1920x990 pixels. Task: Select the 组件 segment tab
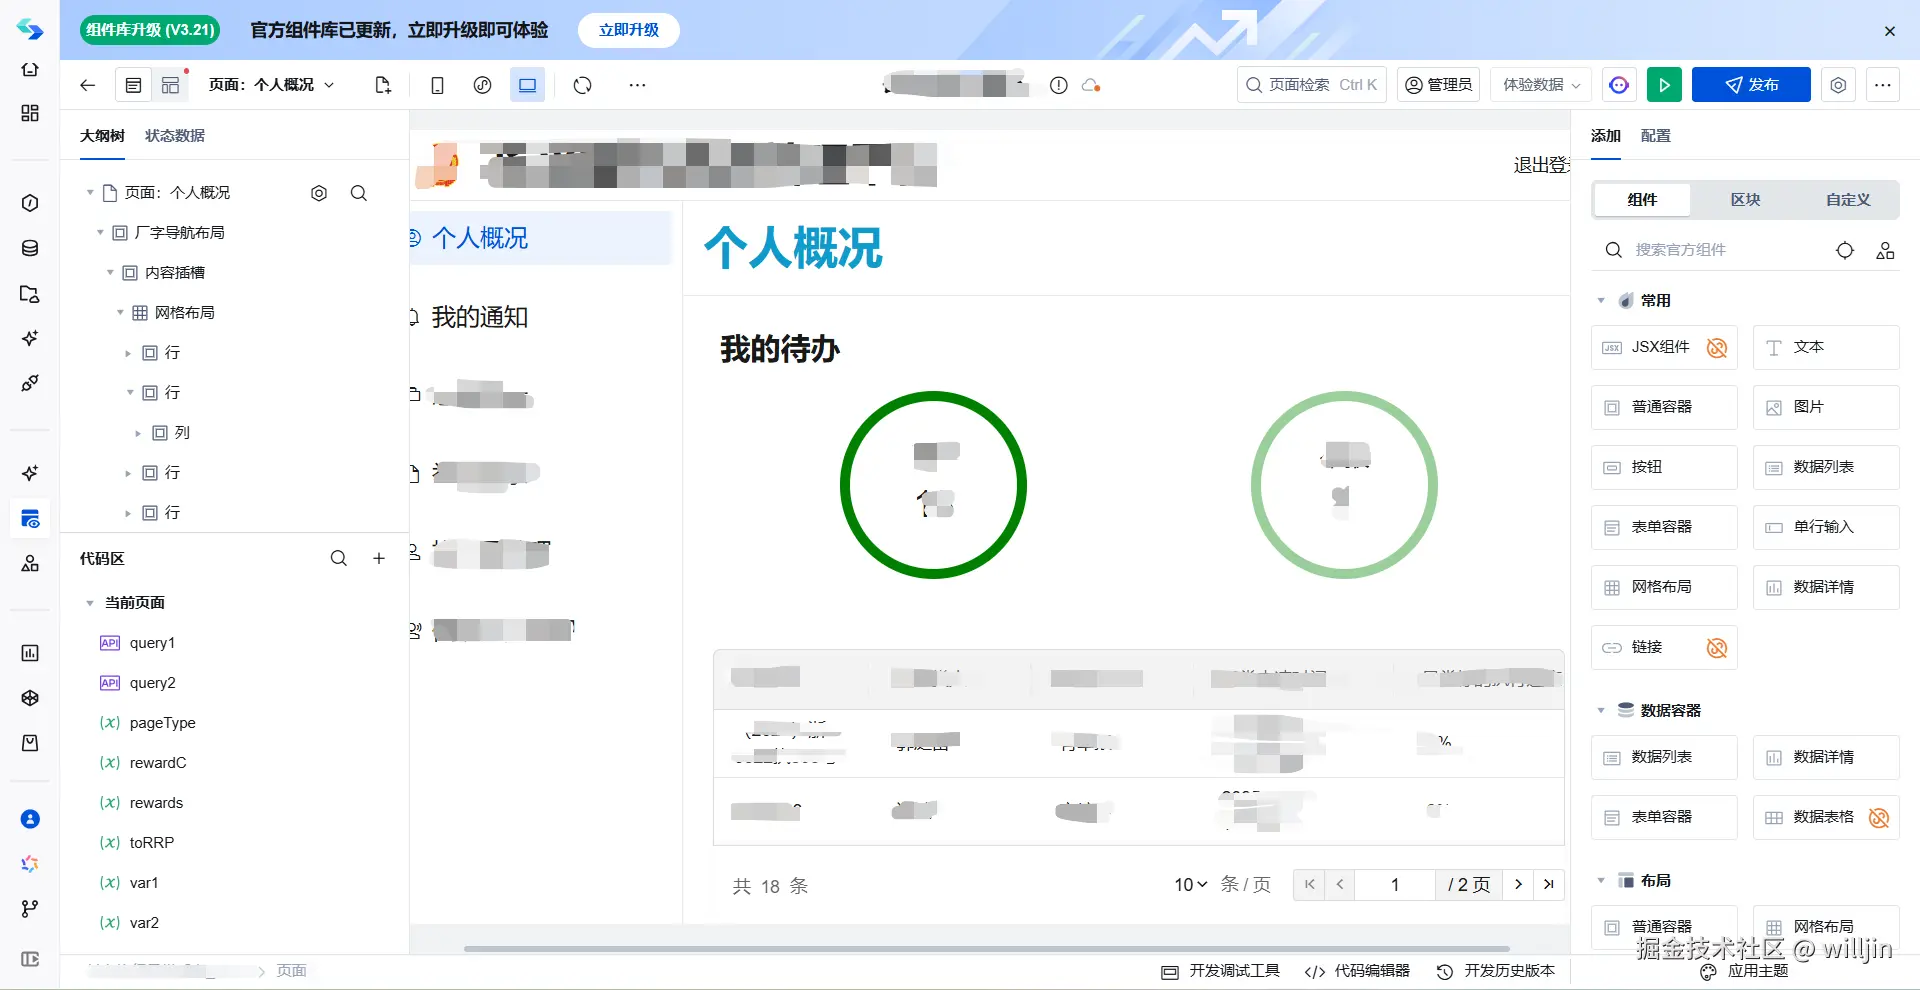point(1642,200)
